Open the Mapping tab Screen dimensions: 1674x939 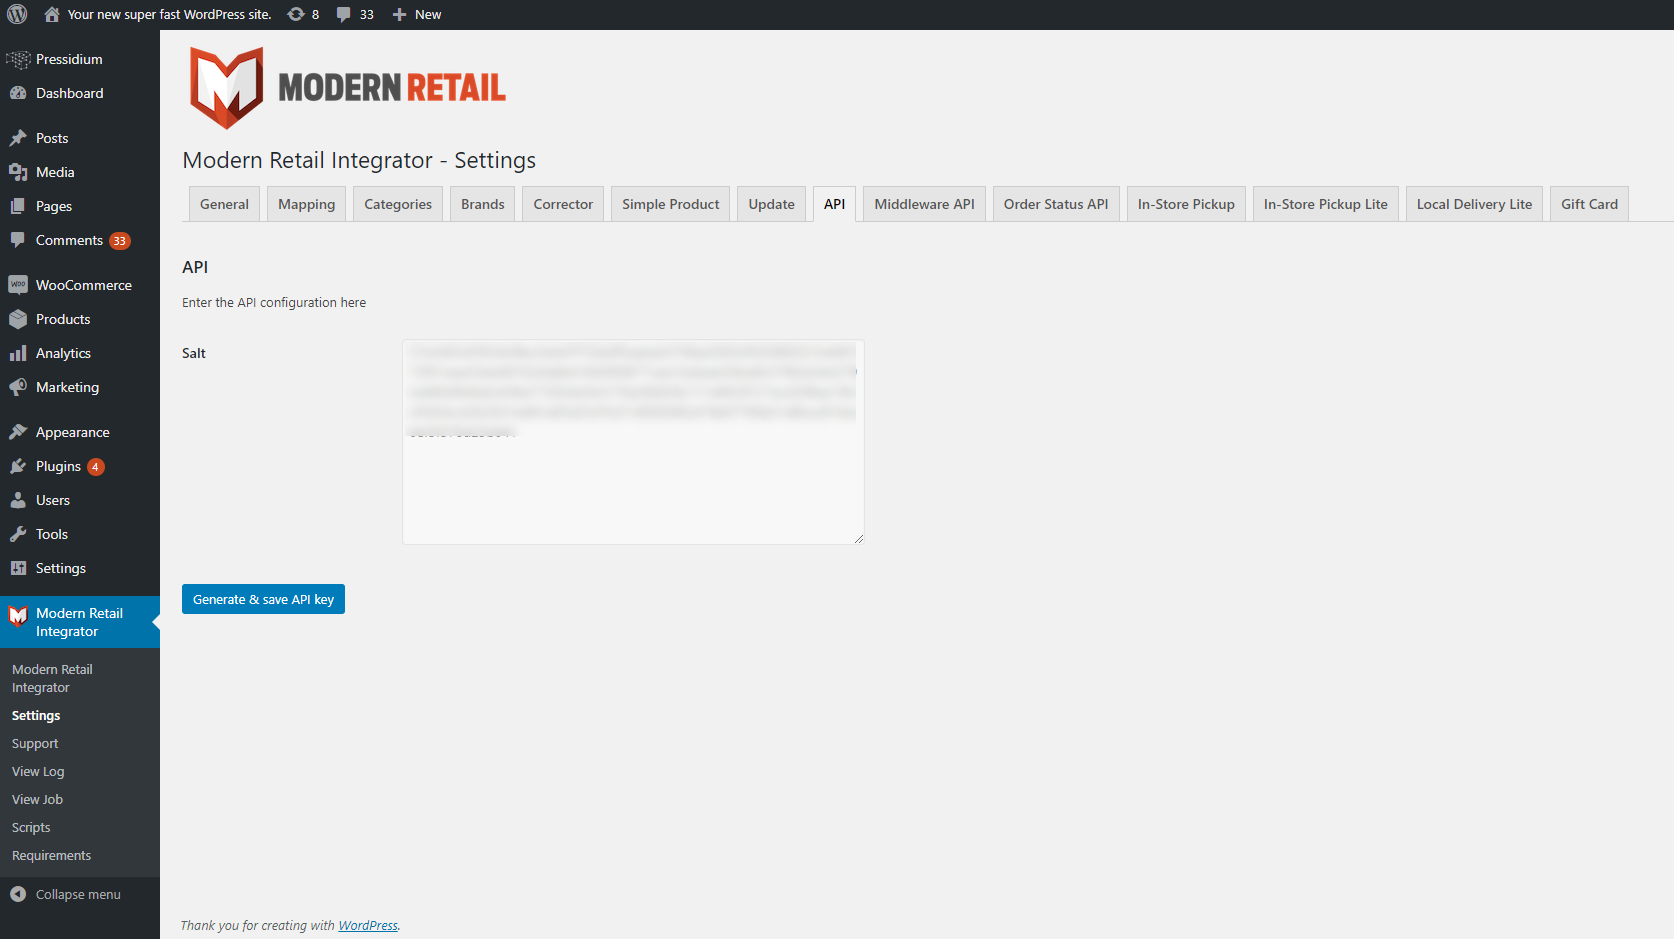click(x=307, y=204)
